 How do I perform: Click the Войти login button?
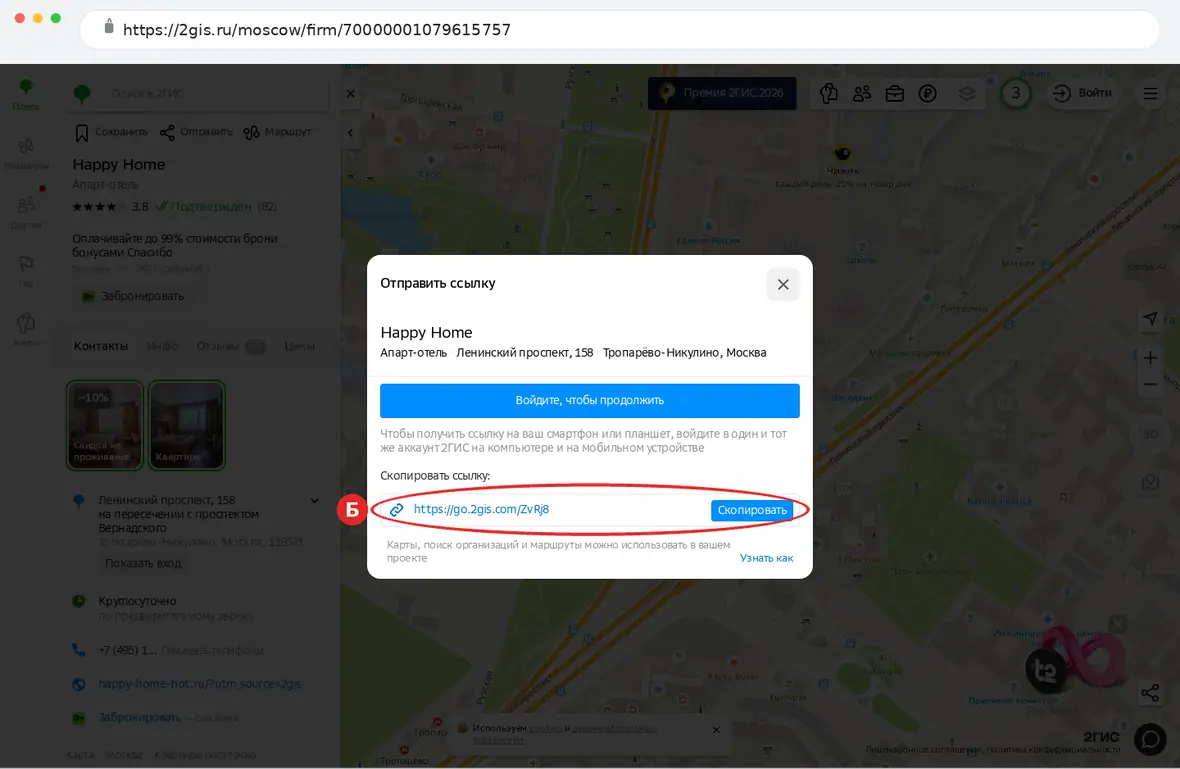(1083, 93)
